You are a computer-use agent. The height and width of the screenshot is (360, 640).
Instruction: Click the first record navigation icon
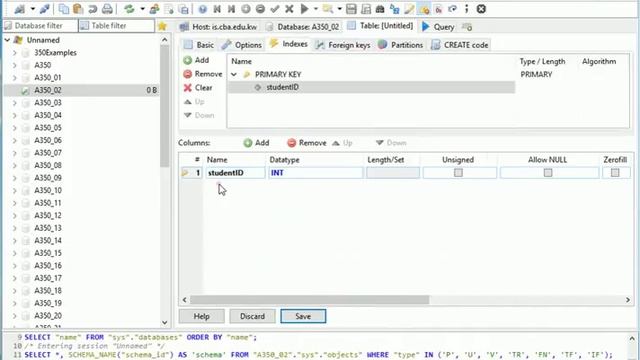[217, 9]
